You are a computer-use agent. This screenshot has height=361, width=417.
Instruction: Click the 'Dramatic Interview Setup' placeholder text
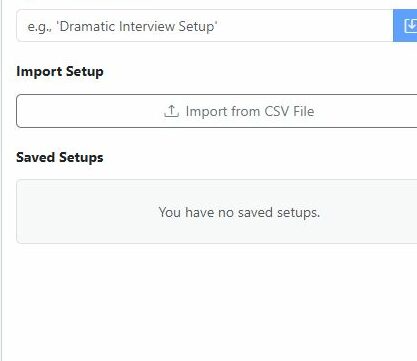(x=137, y=26)
